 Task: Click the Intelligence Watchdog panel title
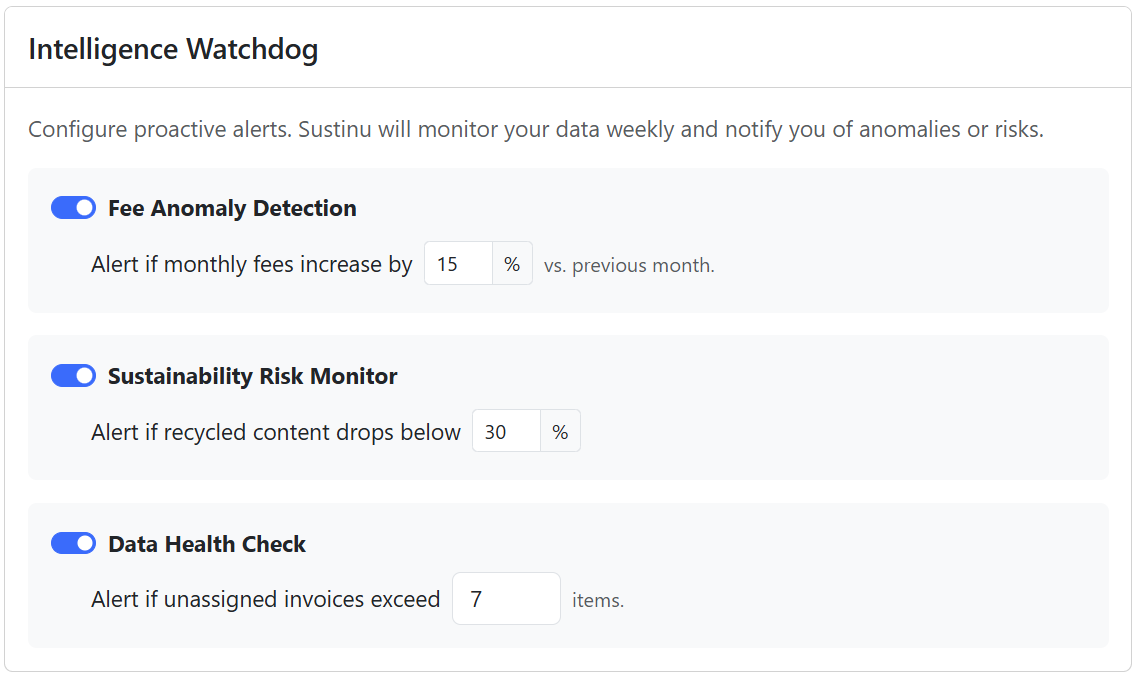click(x=174, y=48)
